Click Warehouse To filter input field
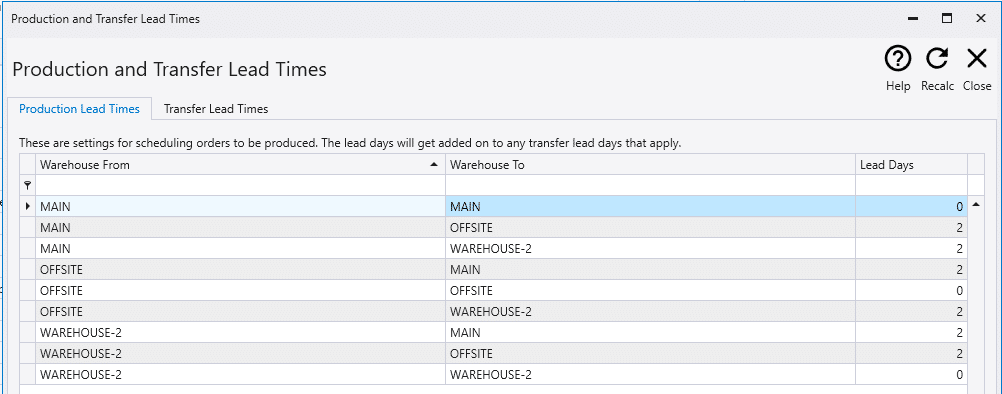 tap(651, 186)
